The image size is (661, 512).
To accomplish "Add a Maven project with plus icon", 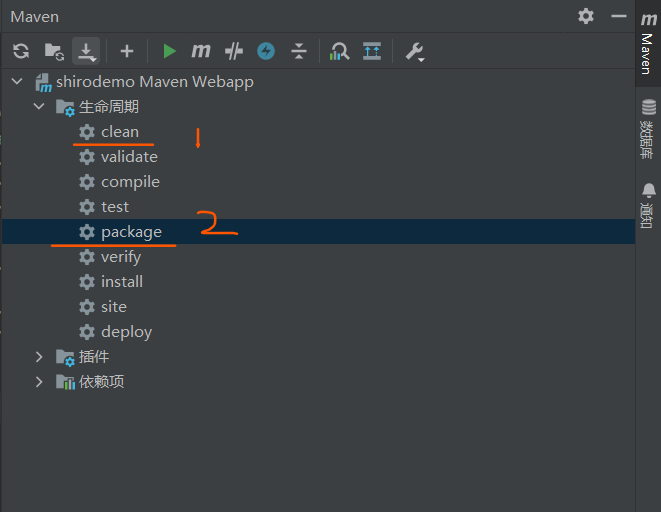I will pos(126,51).
